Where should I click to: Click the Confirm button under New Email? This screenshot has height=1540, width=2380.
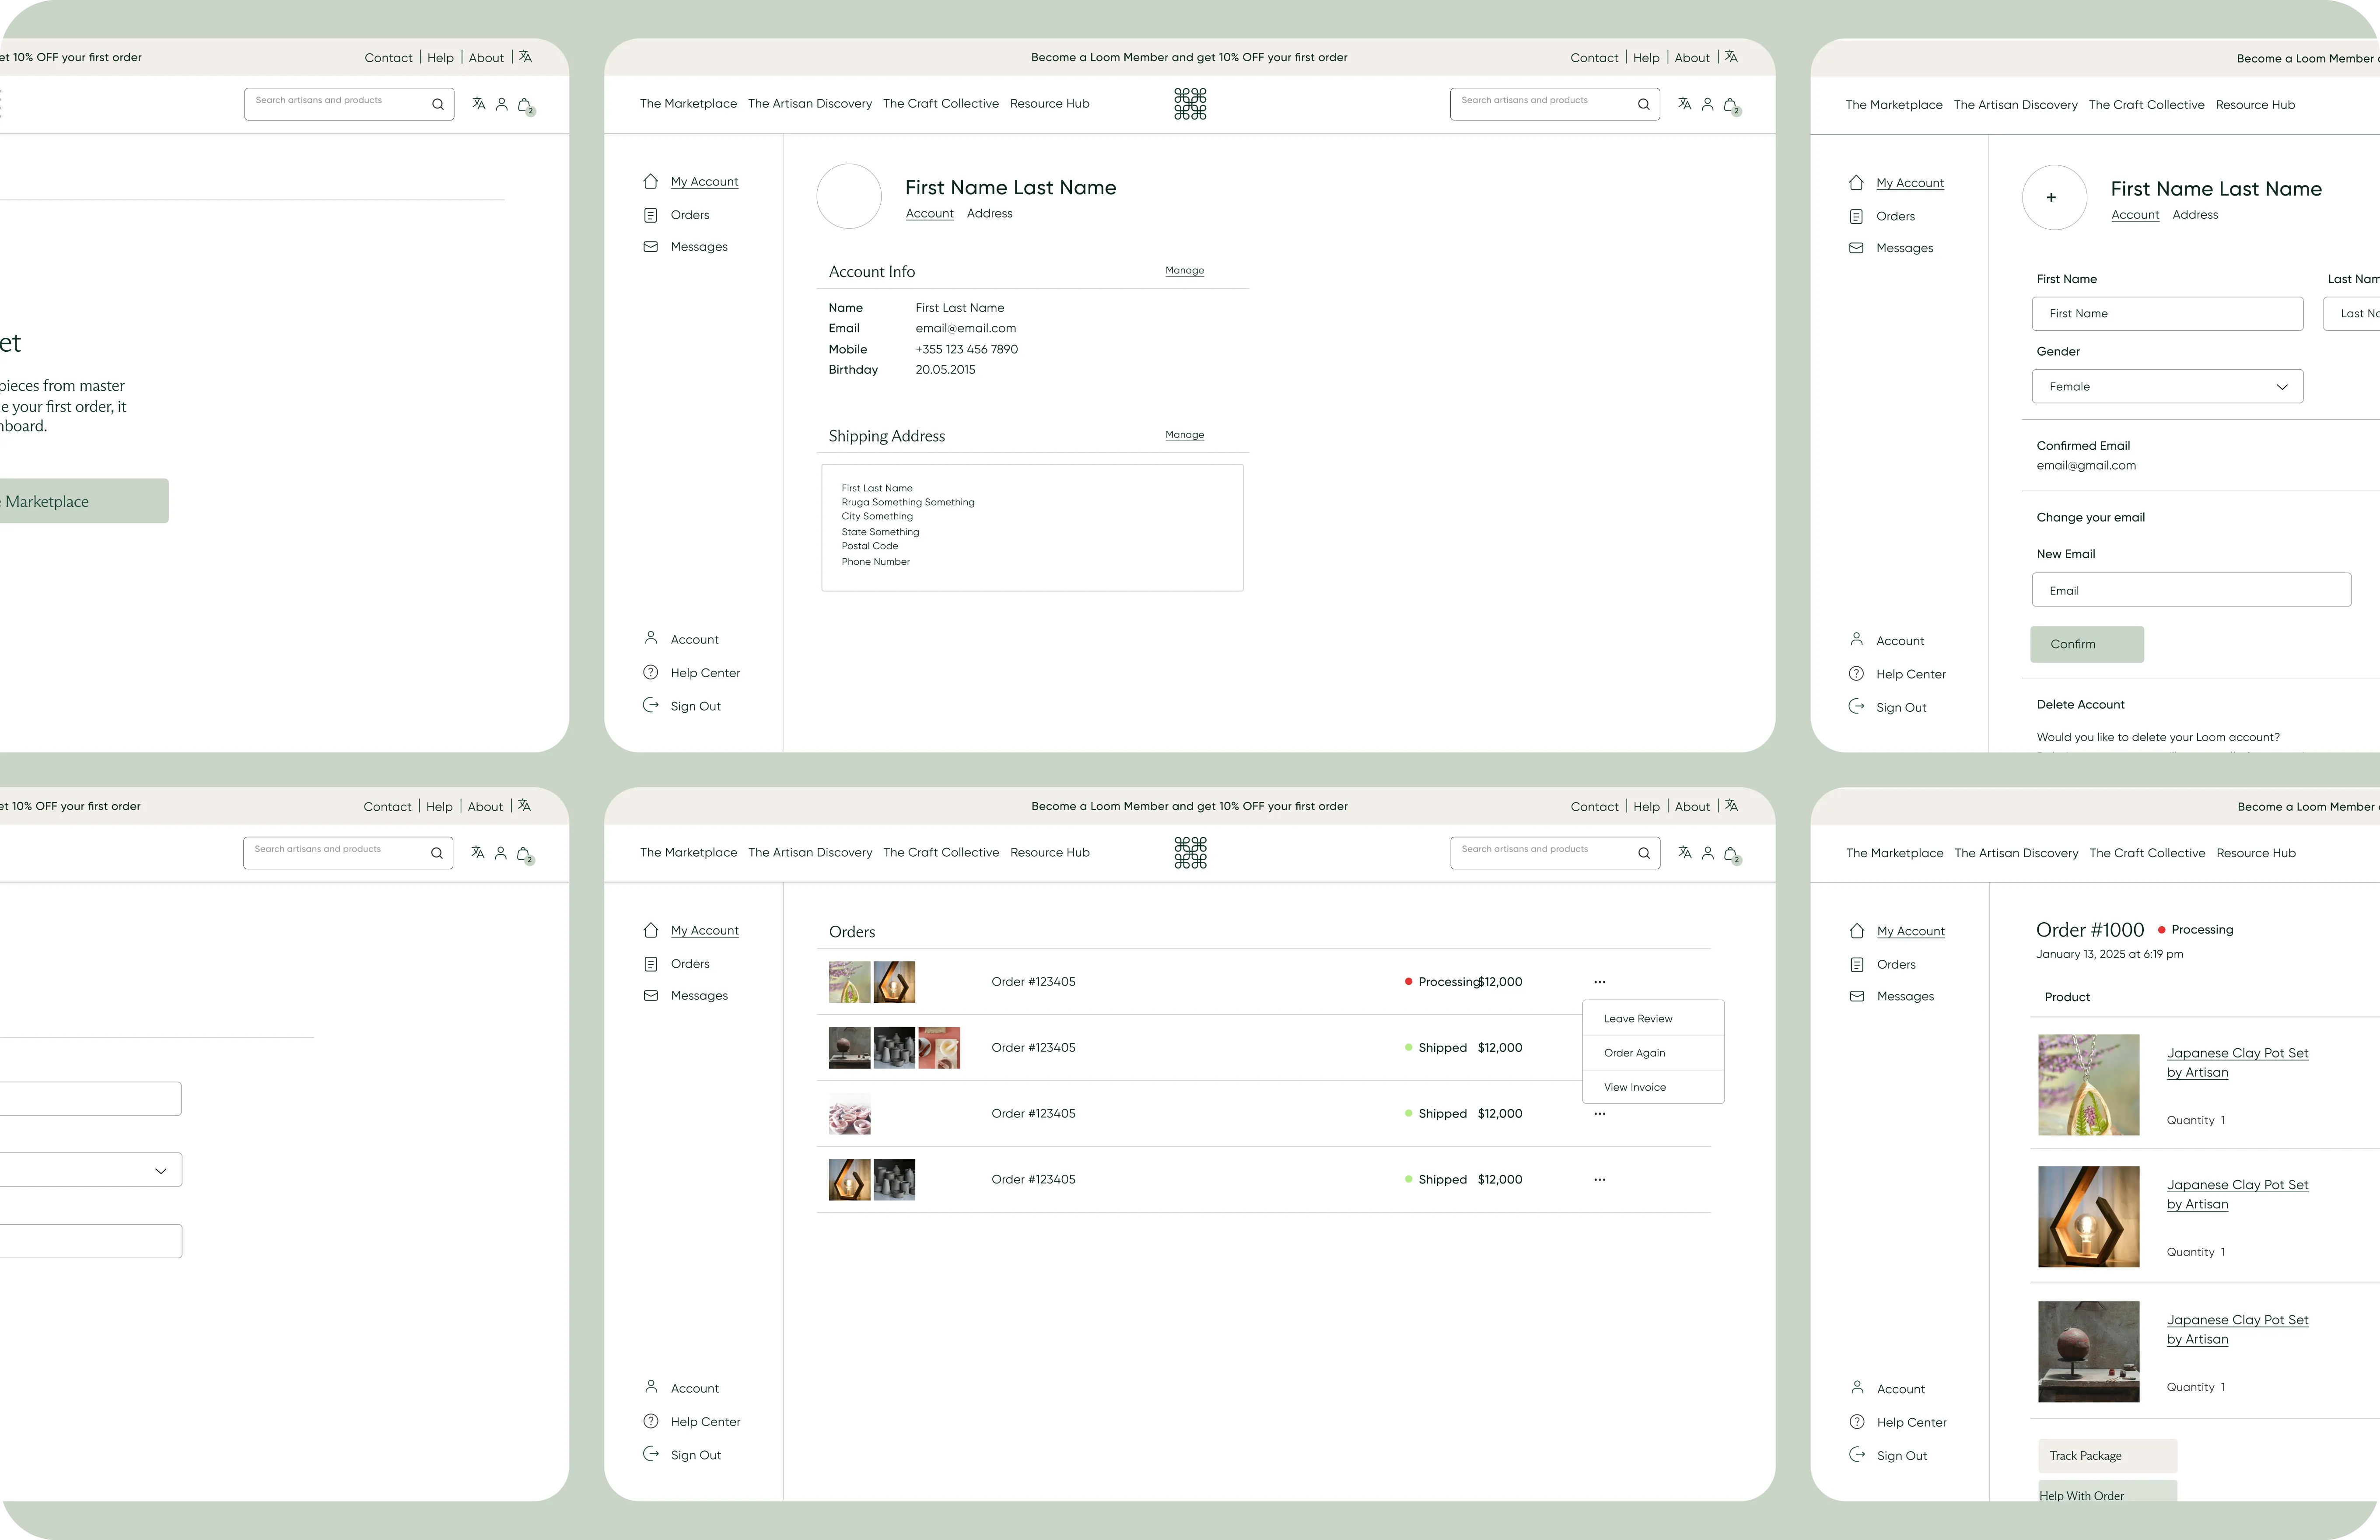tap(2086, 644)
